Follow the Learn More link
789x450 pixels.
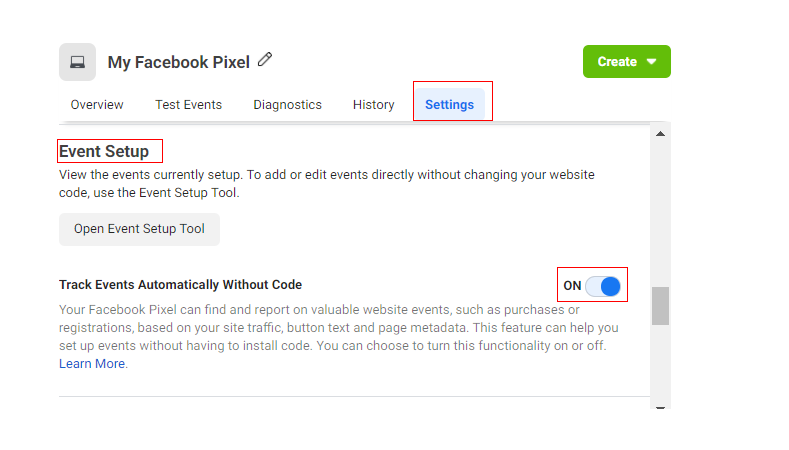click(x=92, y=364)
